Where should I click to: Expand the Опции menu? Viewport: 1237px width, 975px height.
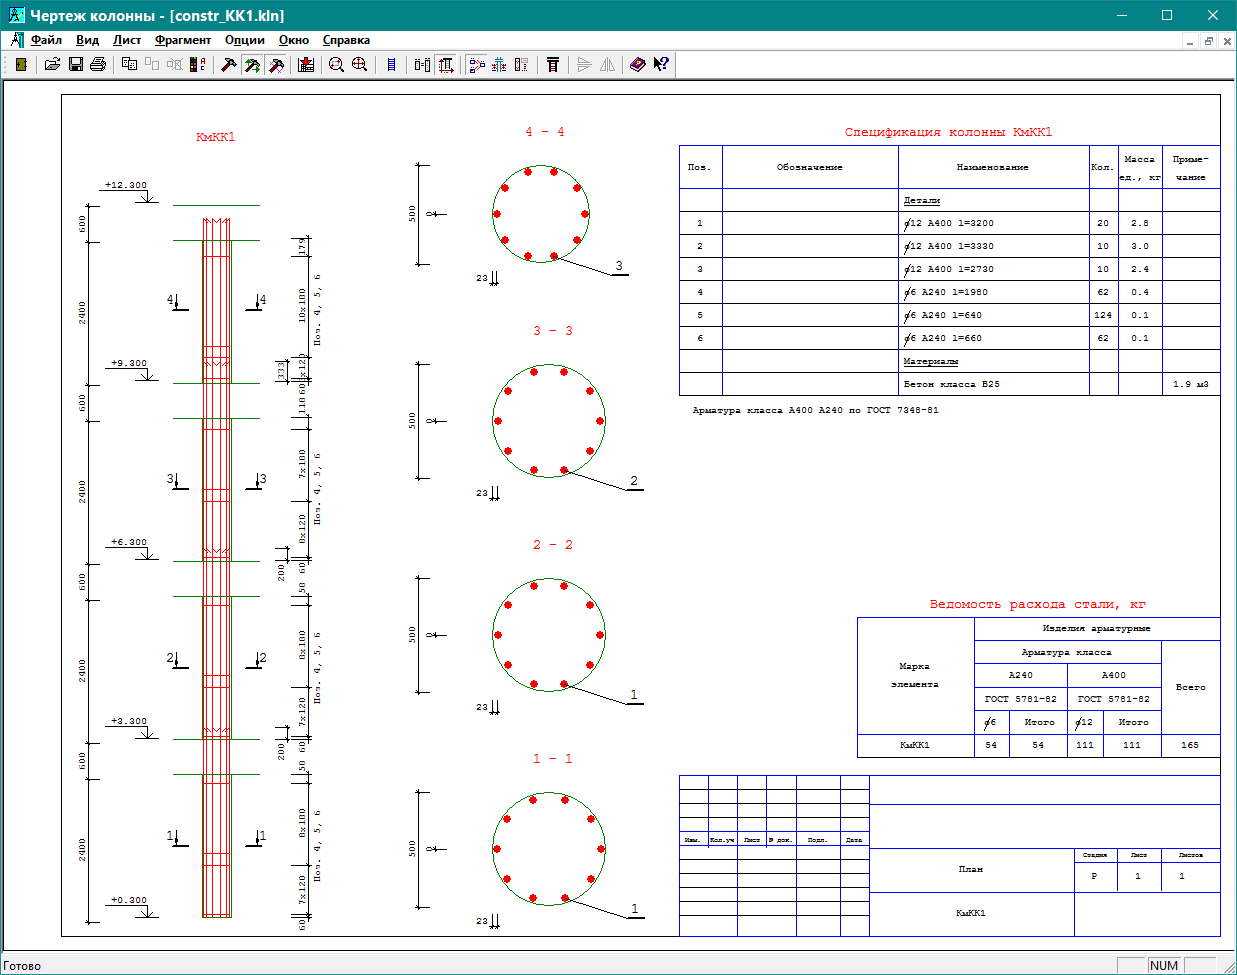coord(245,40)
